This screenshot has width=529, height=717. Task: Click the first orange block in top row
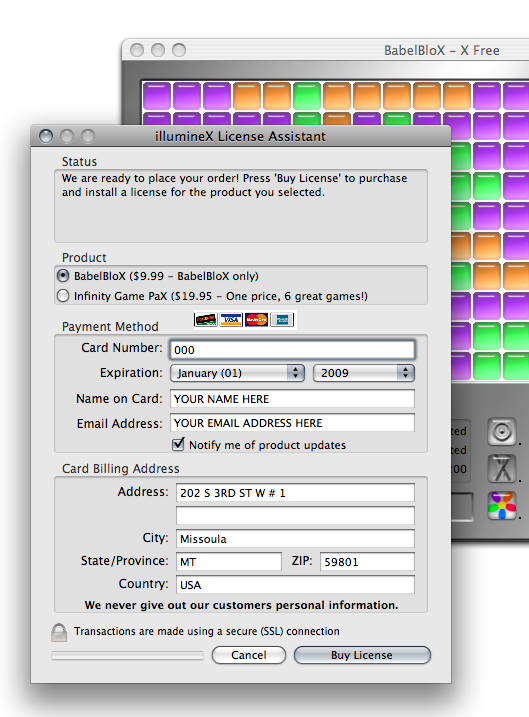pyautogui.click(x=247, y=96)
